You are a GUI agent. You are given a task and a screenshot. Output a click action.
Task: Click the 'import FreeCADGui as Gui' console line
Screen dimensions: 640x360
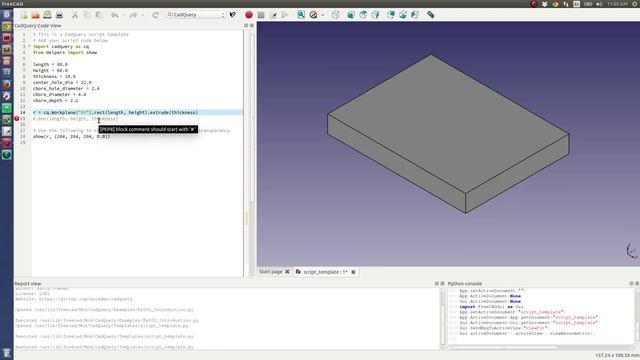491,307
